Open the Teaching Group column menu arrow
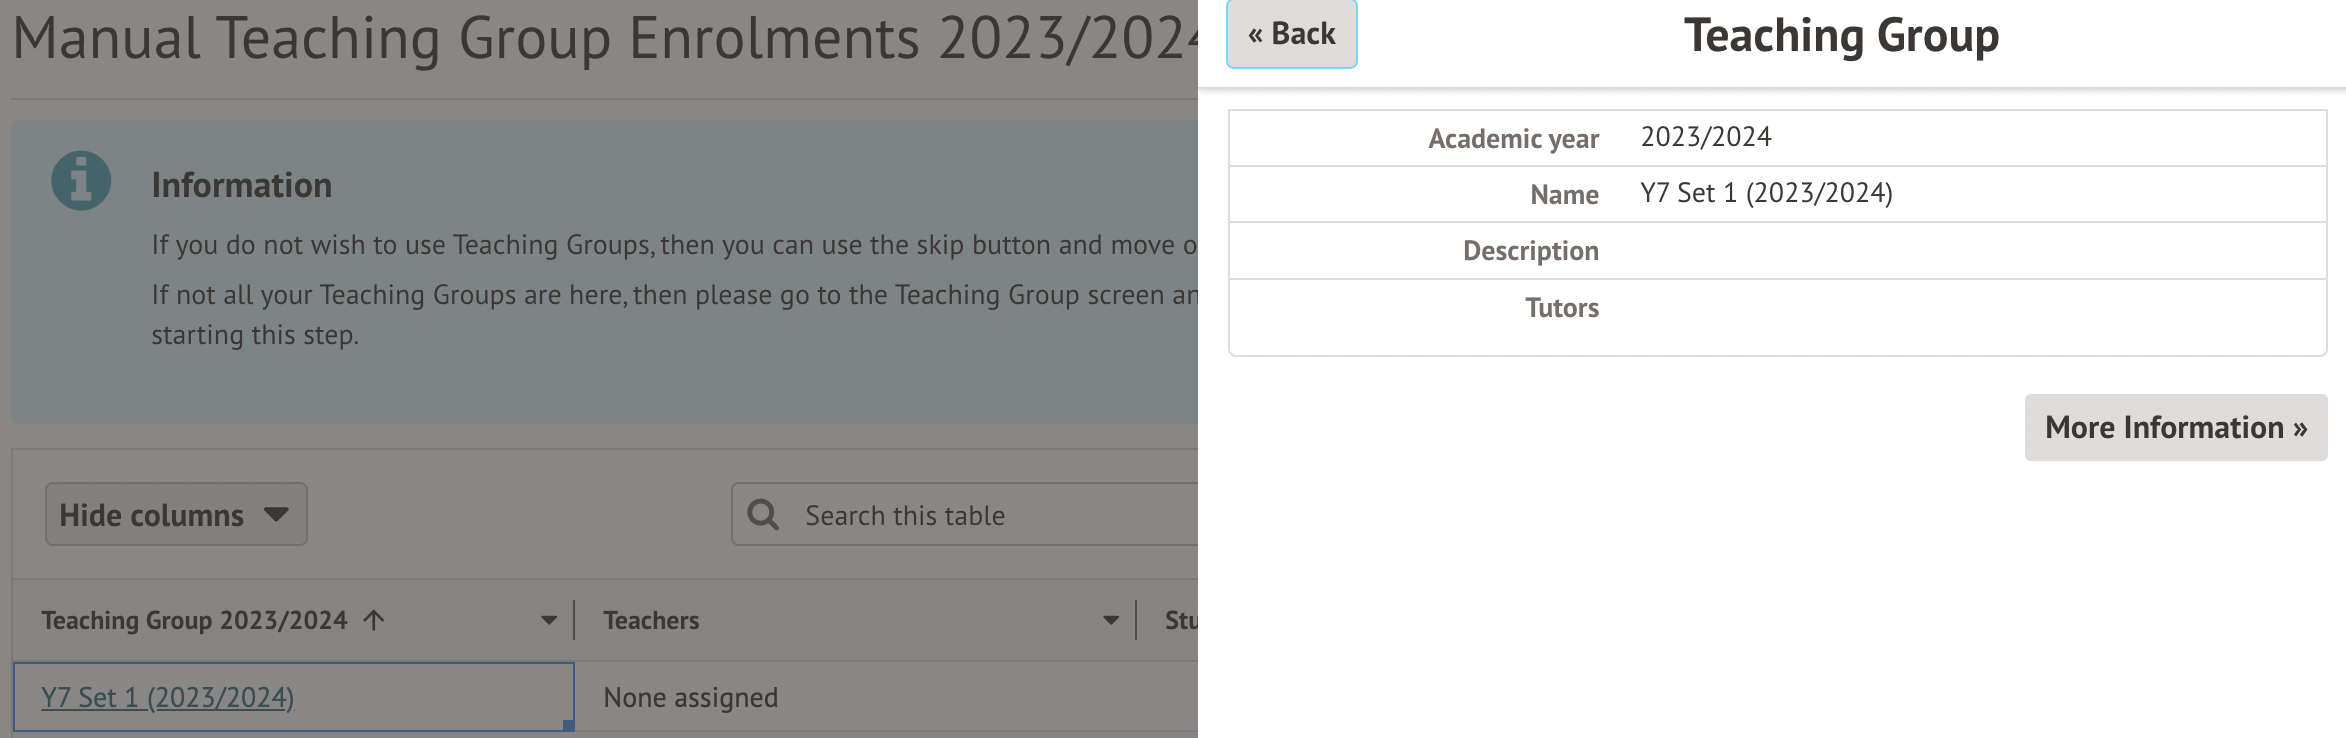 pos(549,621)
